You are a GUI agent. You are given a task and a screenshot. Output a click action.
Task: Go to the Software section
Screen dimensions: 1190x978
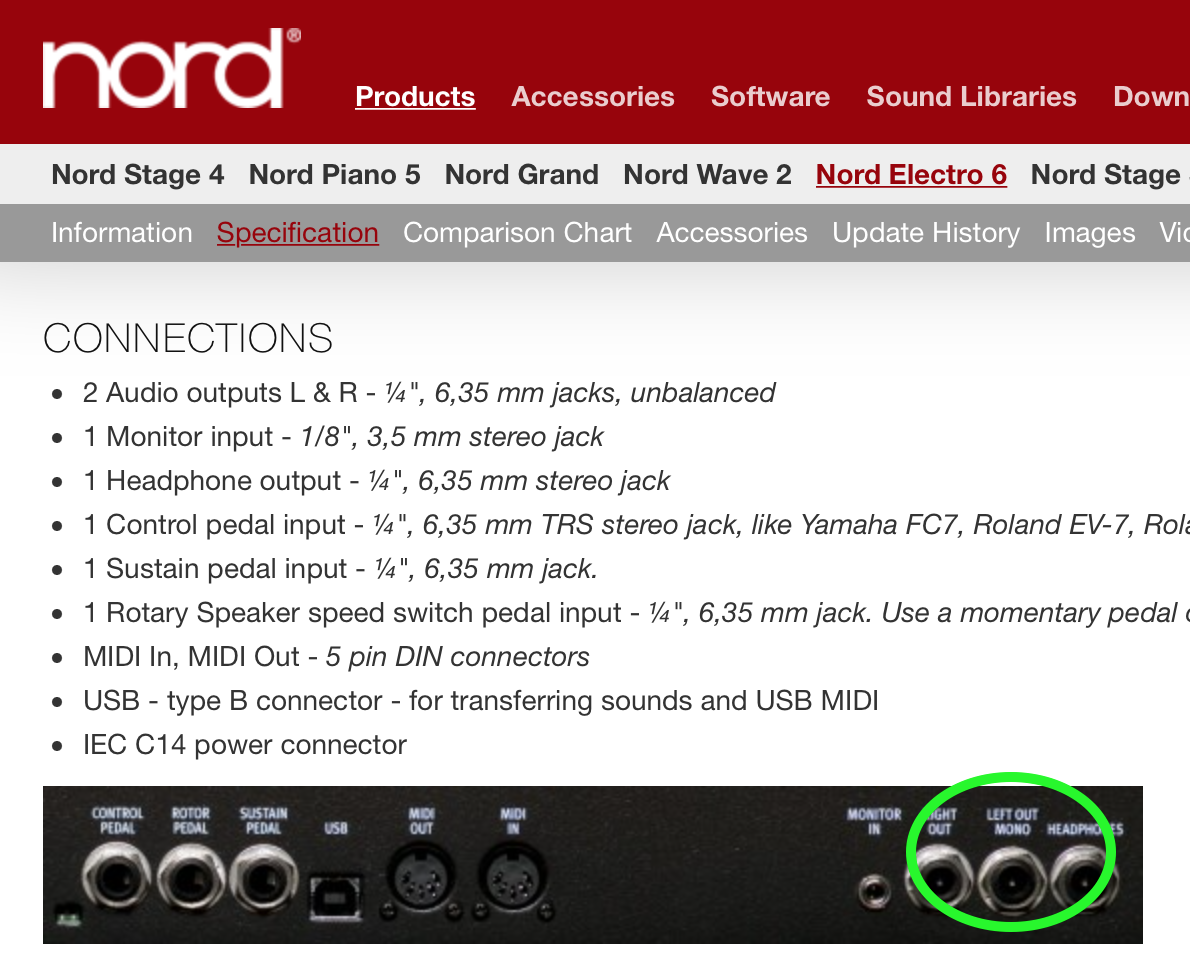click(x=770, y=96)
